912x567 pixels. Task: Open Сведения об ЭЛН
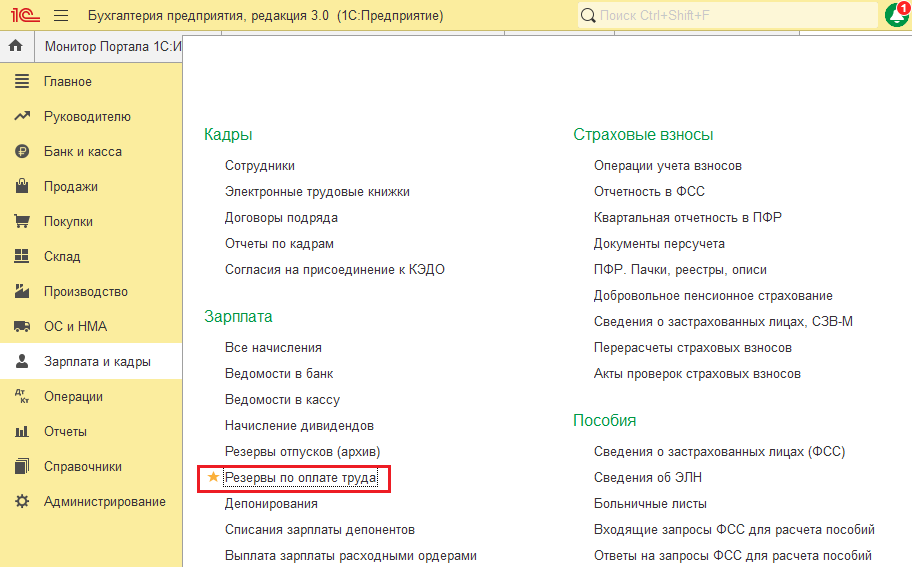[x=647, y=477]
